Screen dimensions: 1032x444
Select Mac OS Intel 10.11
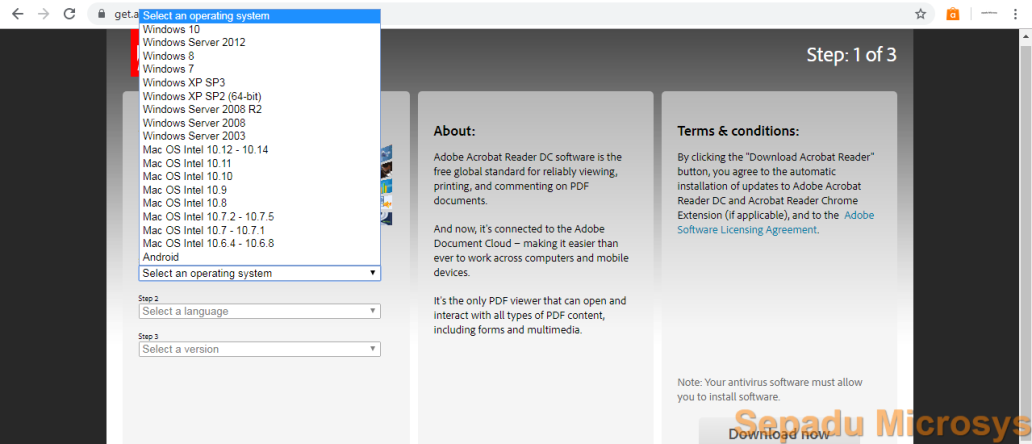pos(259,163)
